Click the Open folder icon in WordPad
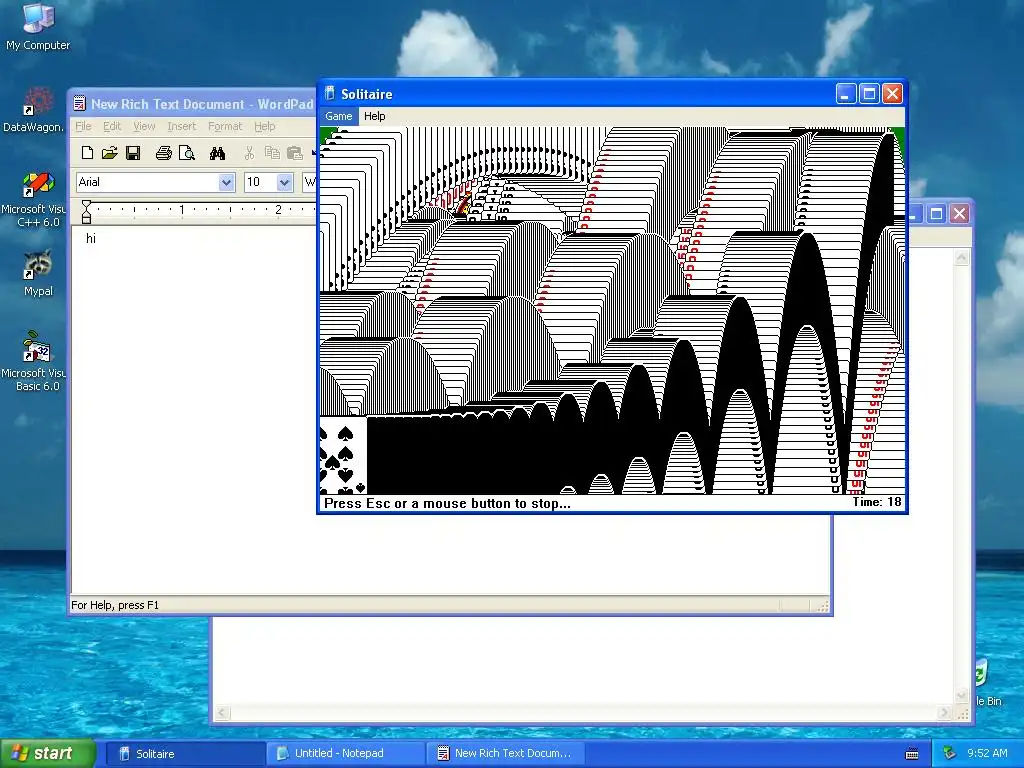The width and height of the screenshot is (1024, 768). point(110,153)
